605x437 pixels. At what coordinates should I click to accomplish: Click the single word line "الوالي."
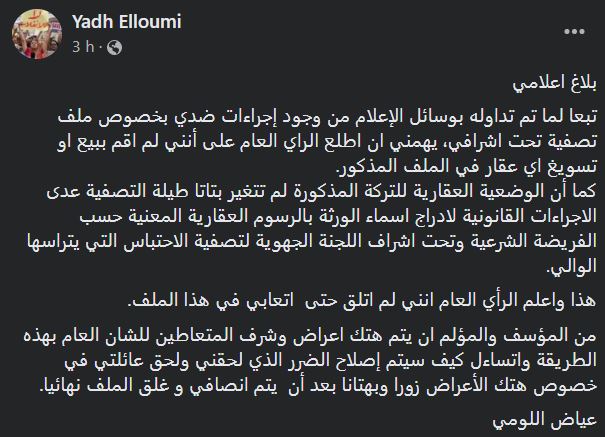[572, 266]
